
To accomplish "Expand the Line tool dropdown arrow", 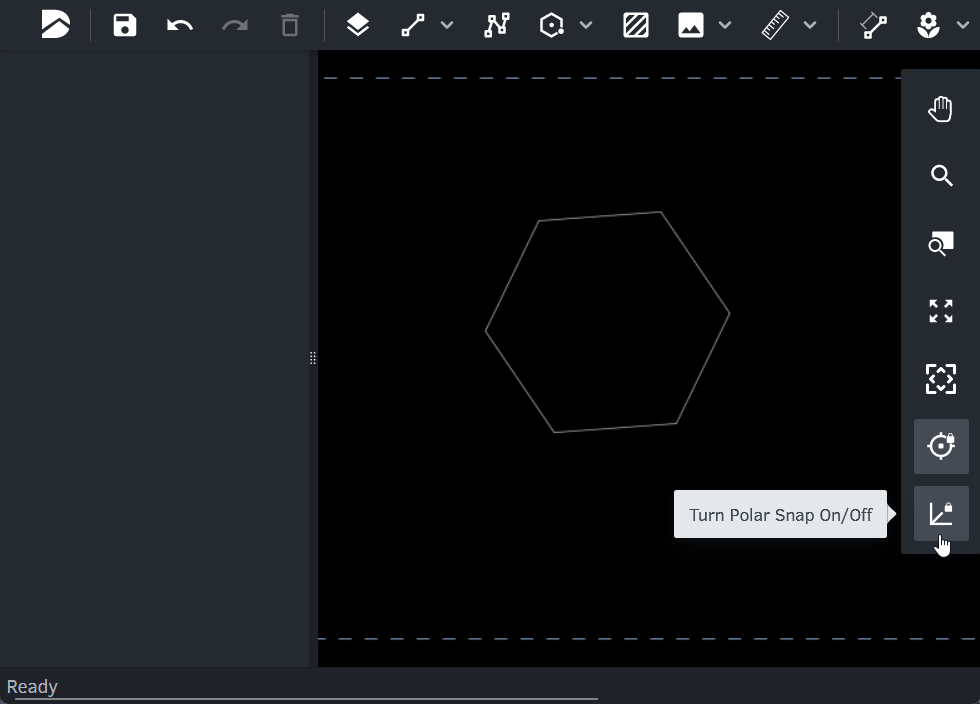I will point(447,25).
